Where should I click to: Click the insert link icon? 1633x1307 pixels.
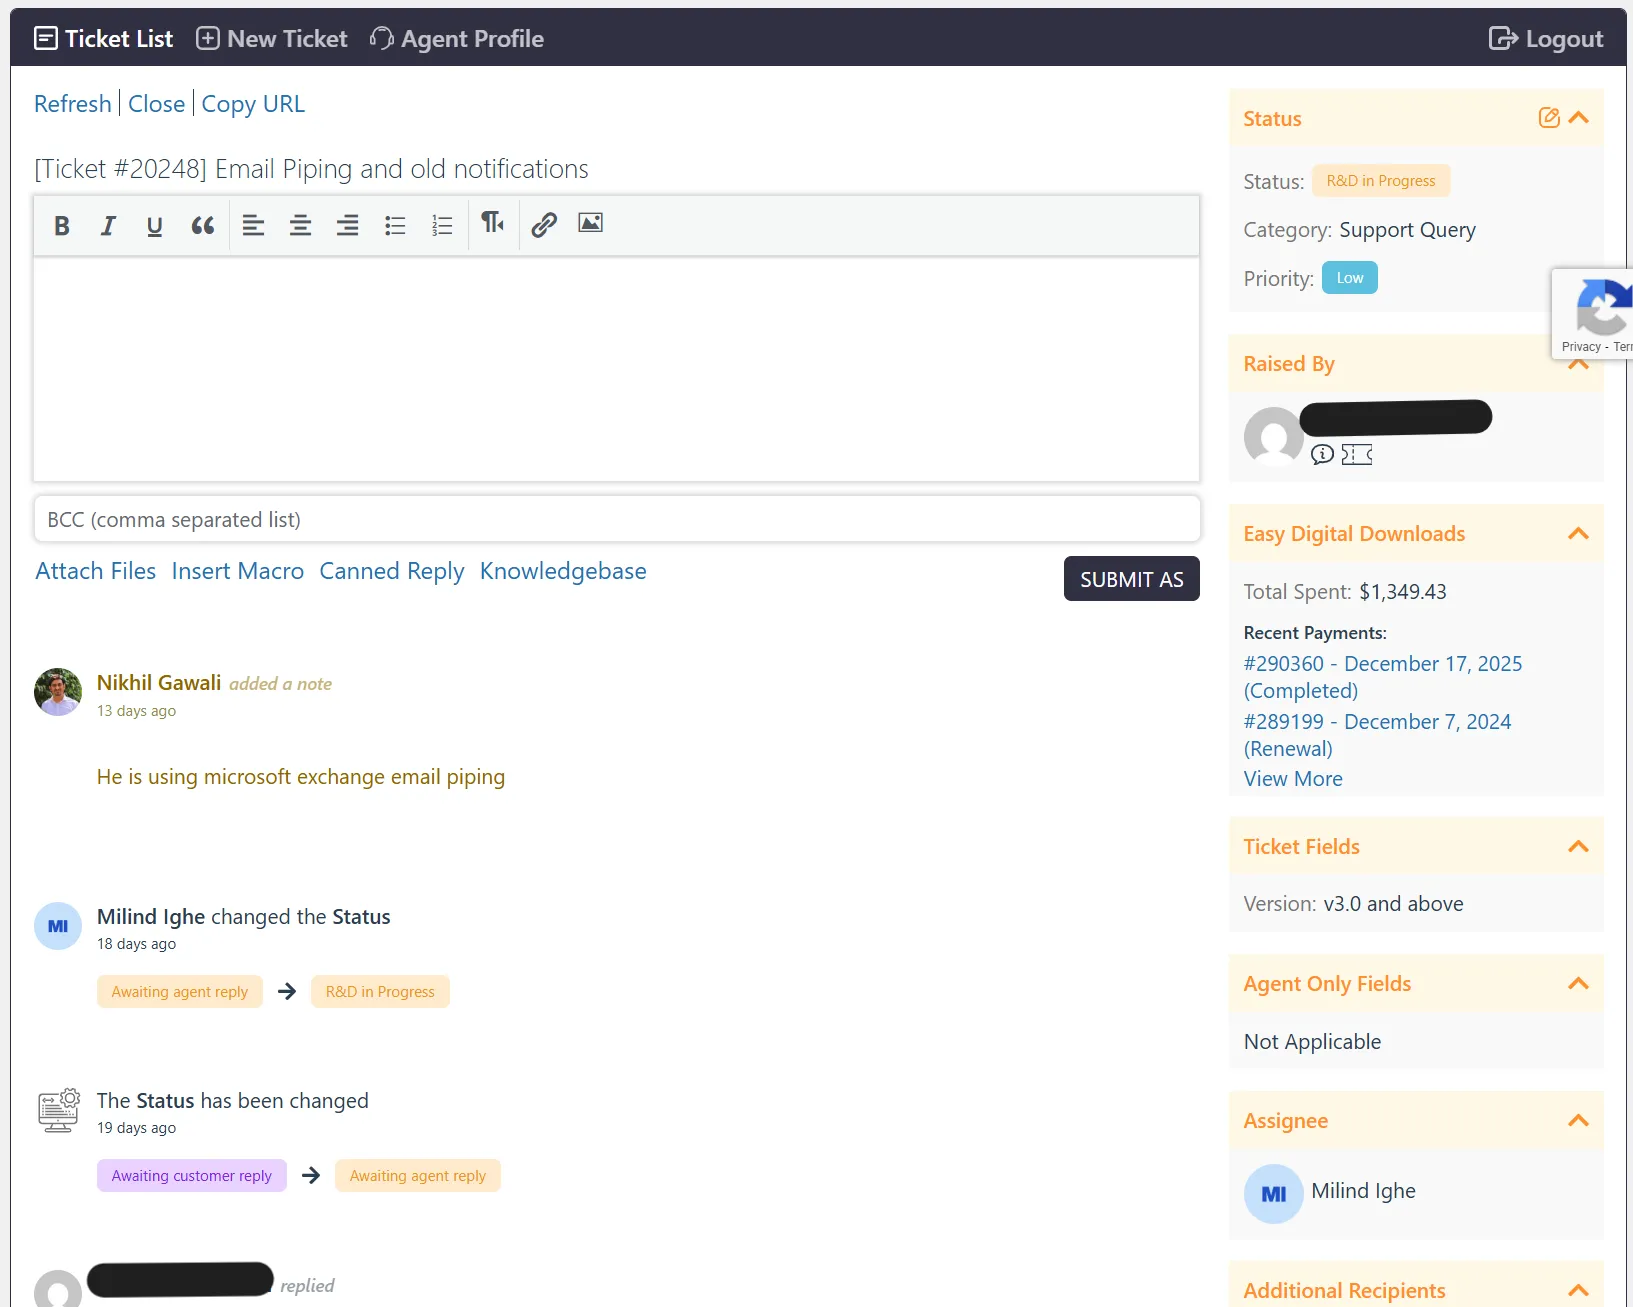click(x=543, y=225)
